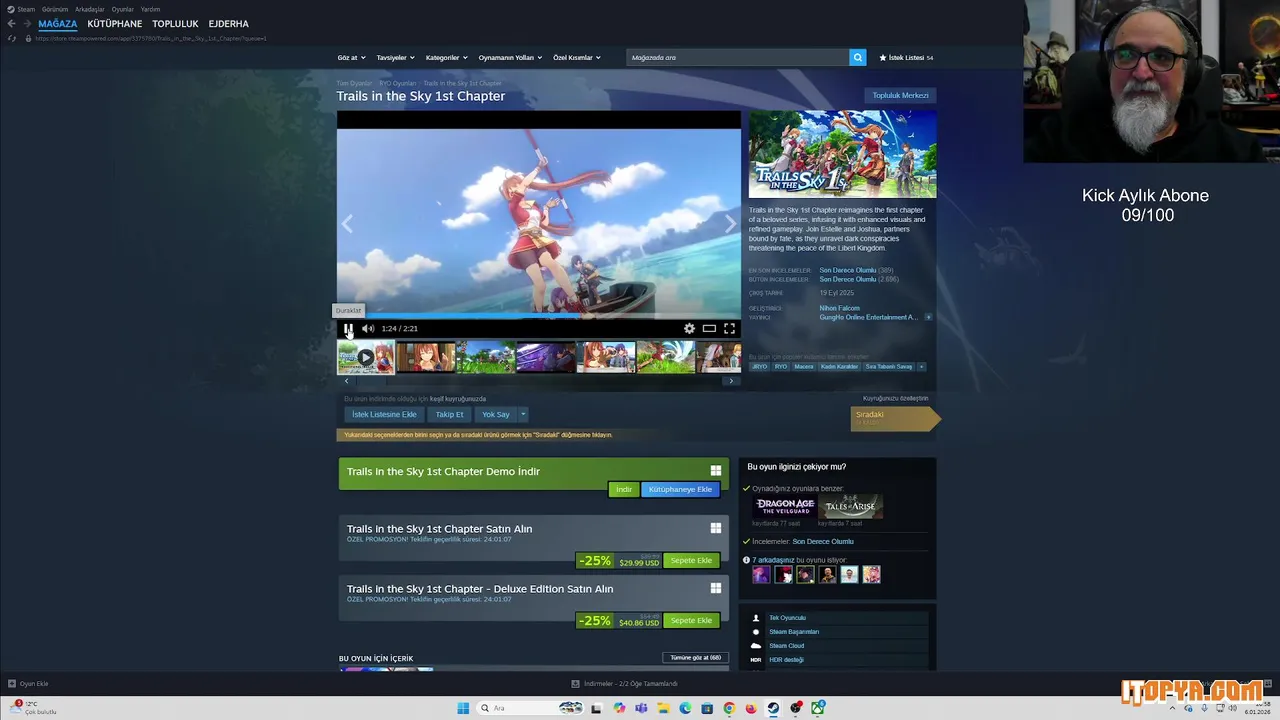Open the Tales of Arise thumbnail
Image resolution: width=1280 pixels, height=720 pixels.
(850, 505)
